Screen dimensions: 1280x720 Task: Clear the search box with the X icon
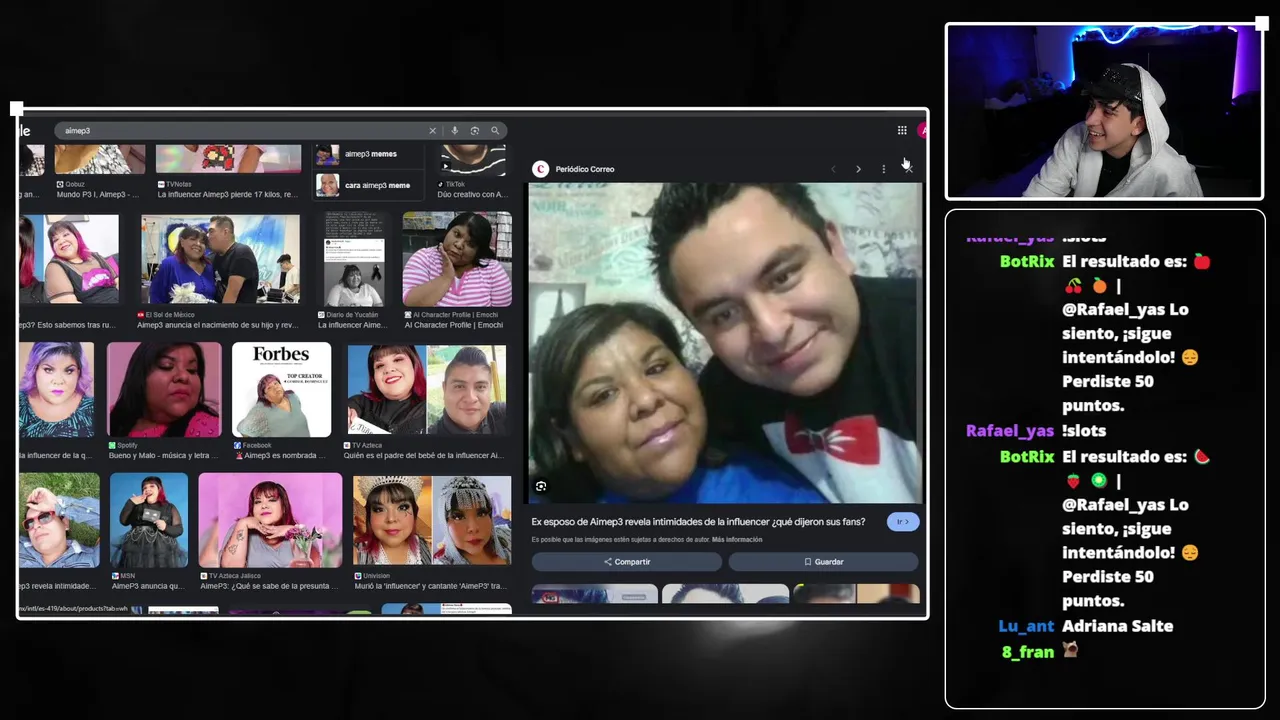click(x=432, y=131)
